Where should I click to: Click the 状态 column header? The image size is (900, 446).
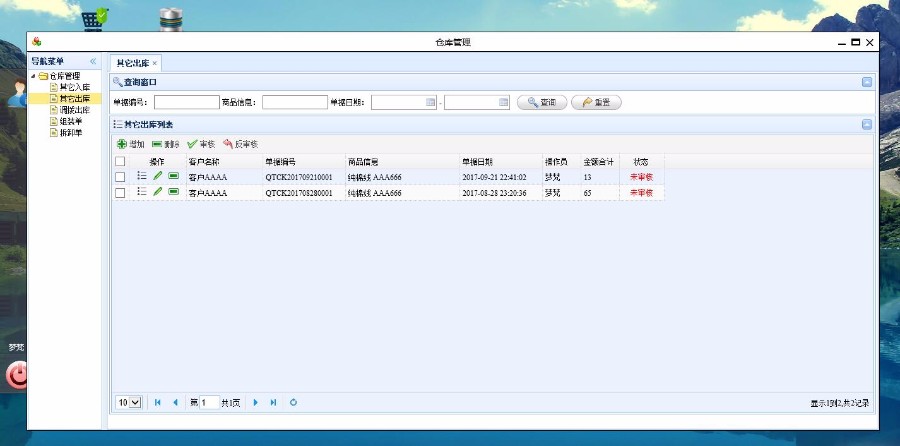click(x=642, y=162)
